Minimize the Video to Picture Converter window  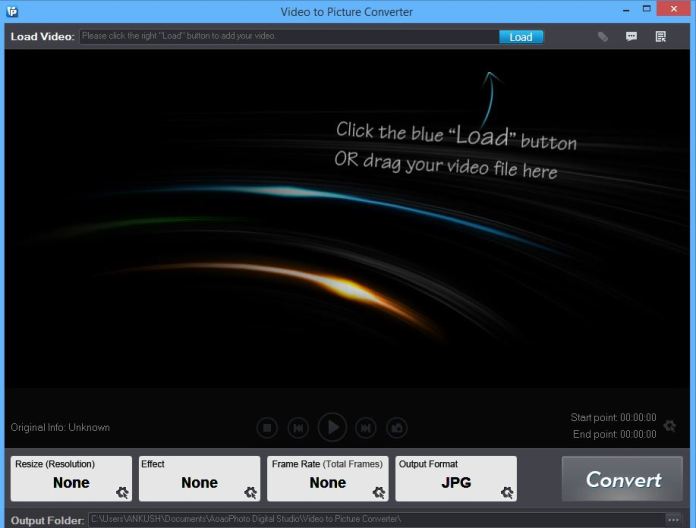(626, 10)
